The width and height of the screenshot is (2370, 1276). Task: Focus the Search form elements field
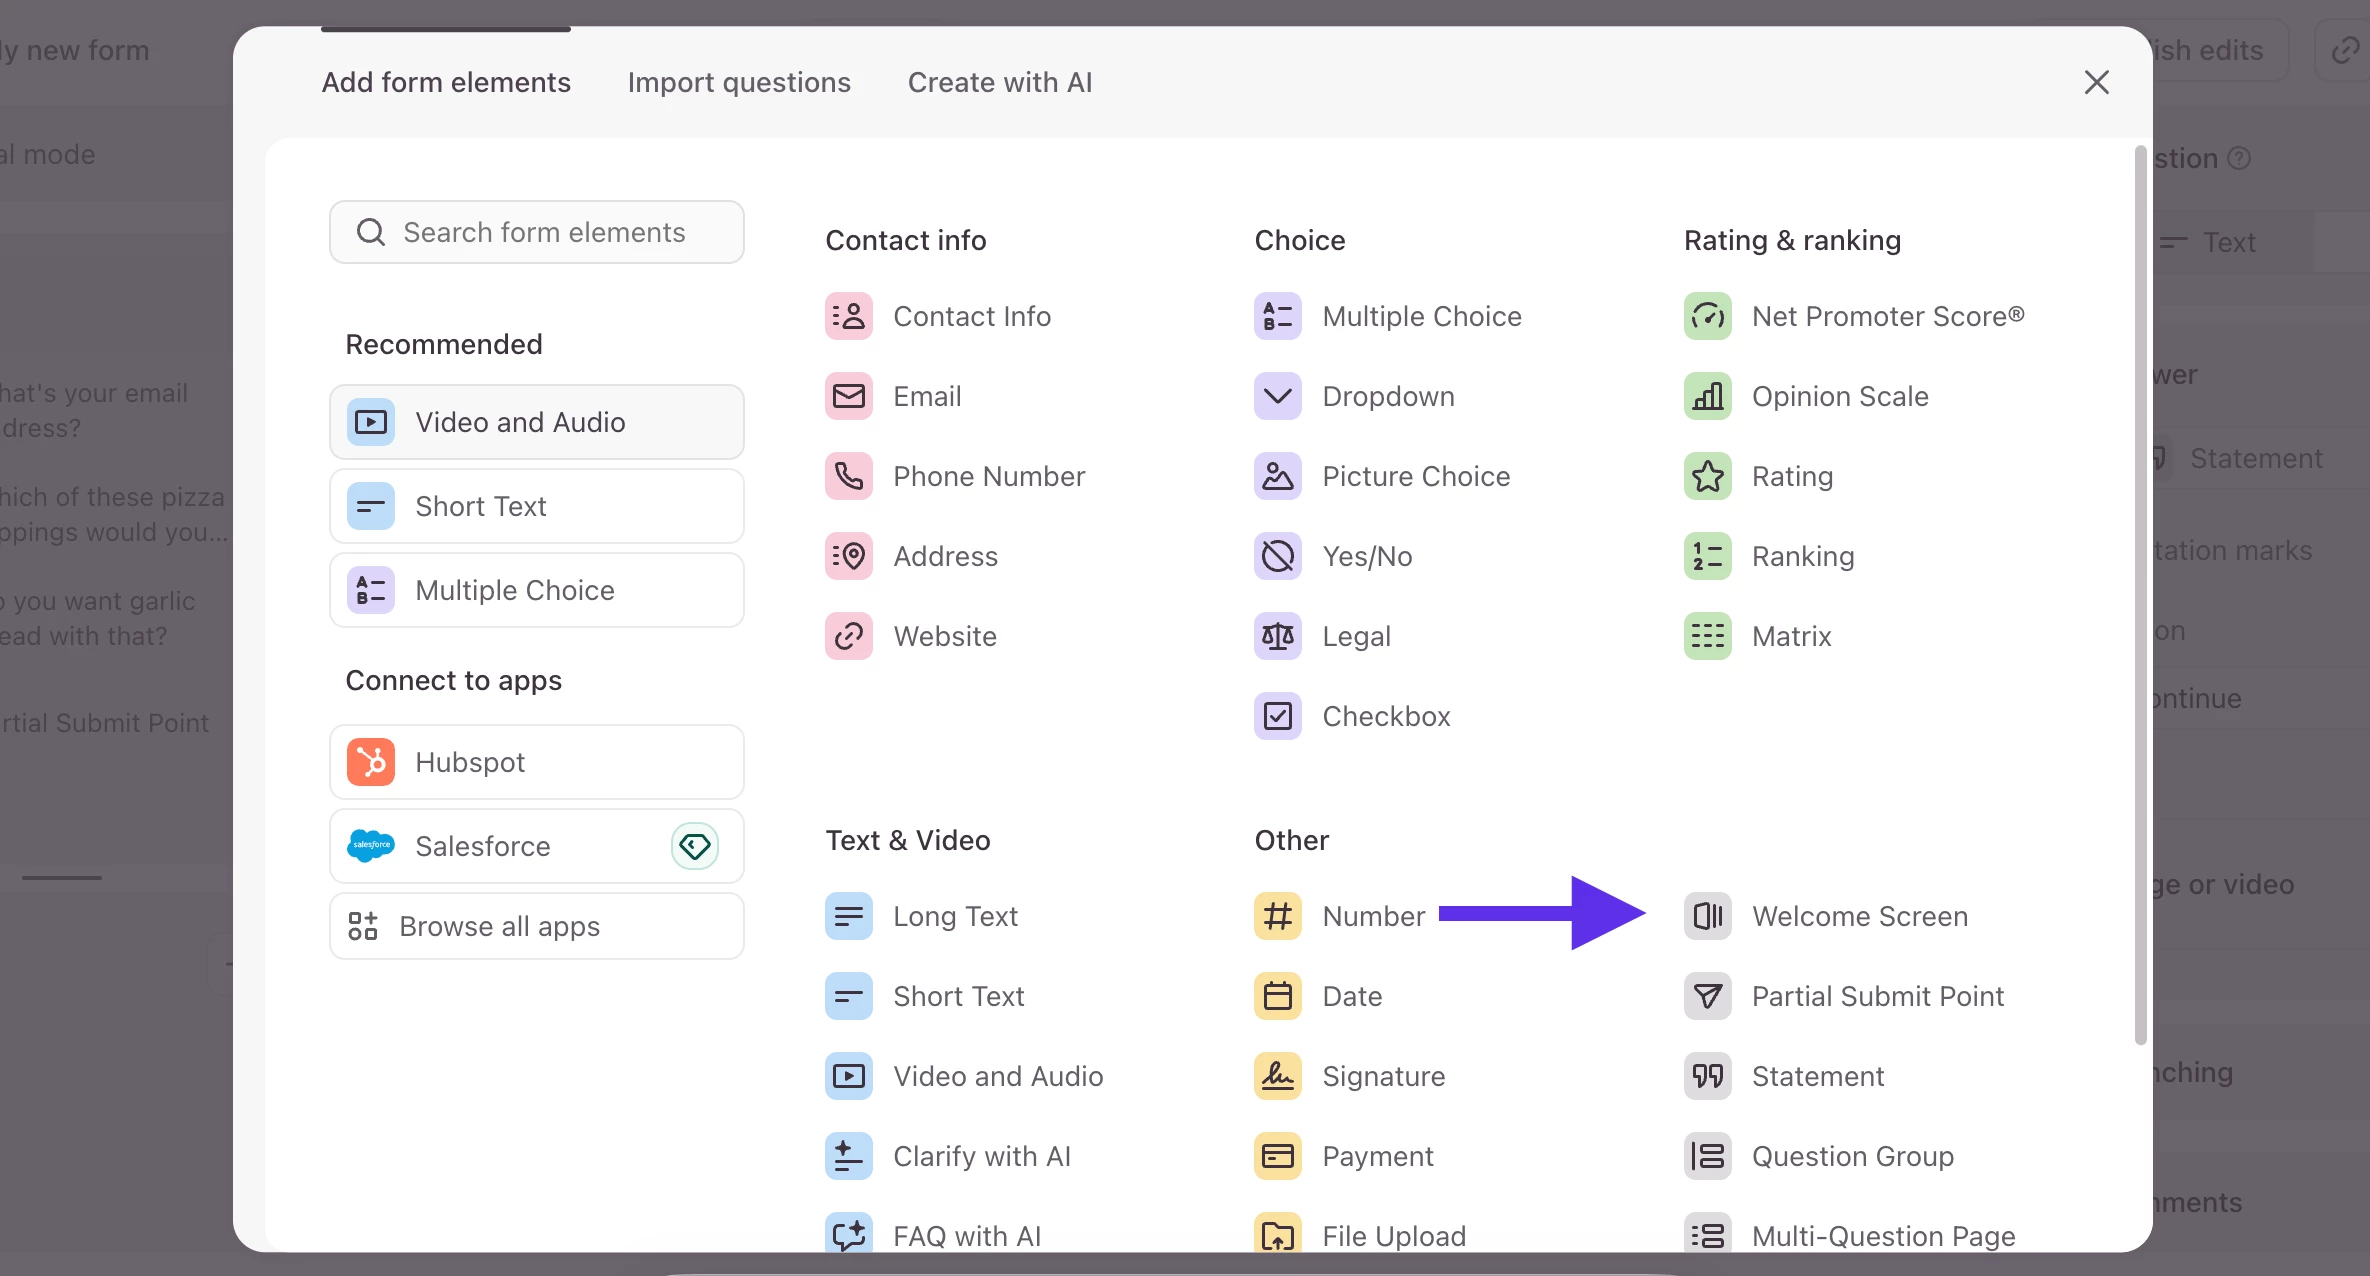tap(544, 232)
